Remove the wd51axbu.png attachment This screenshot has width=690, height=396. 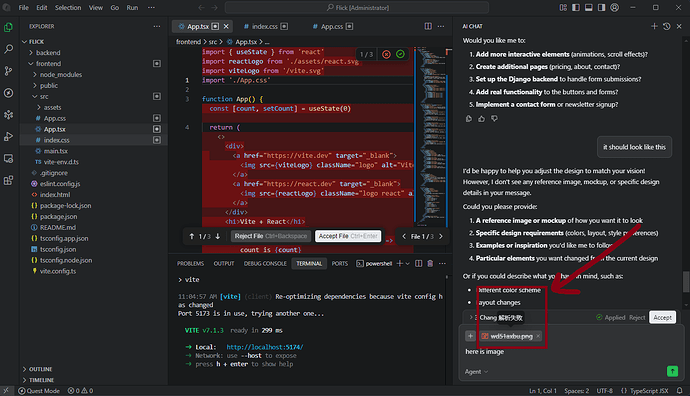click(x=538, y=336)
